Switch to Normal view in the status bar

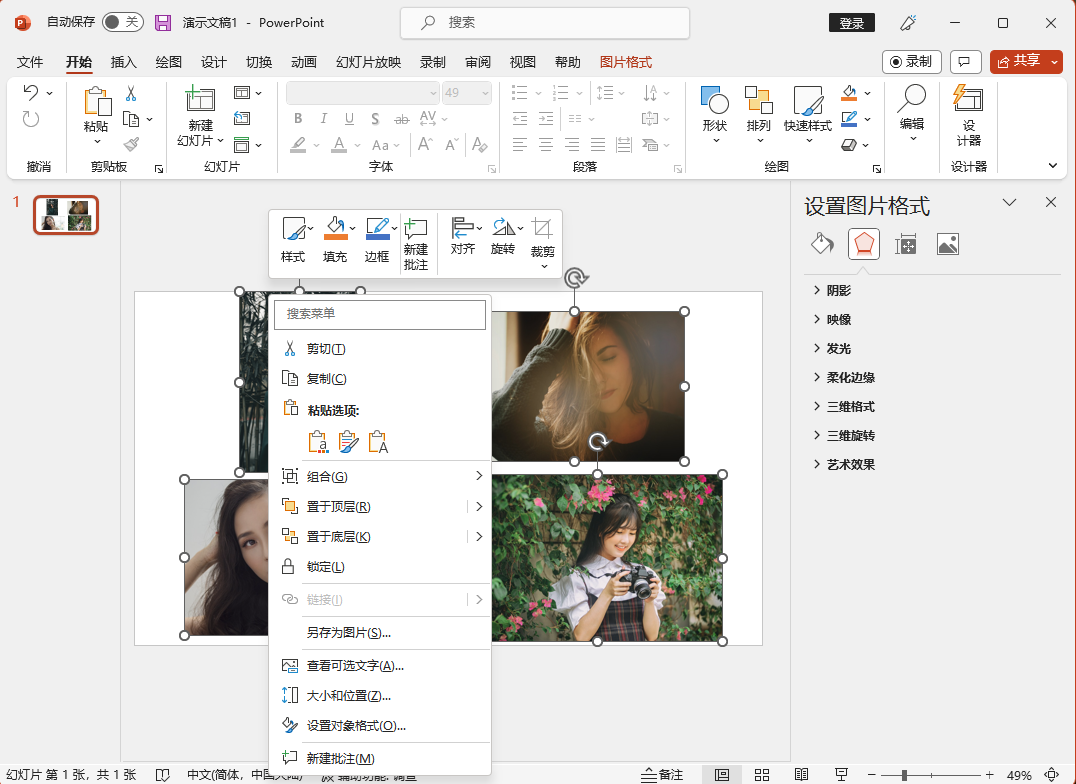click(722, 775)
